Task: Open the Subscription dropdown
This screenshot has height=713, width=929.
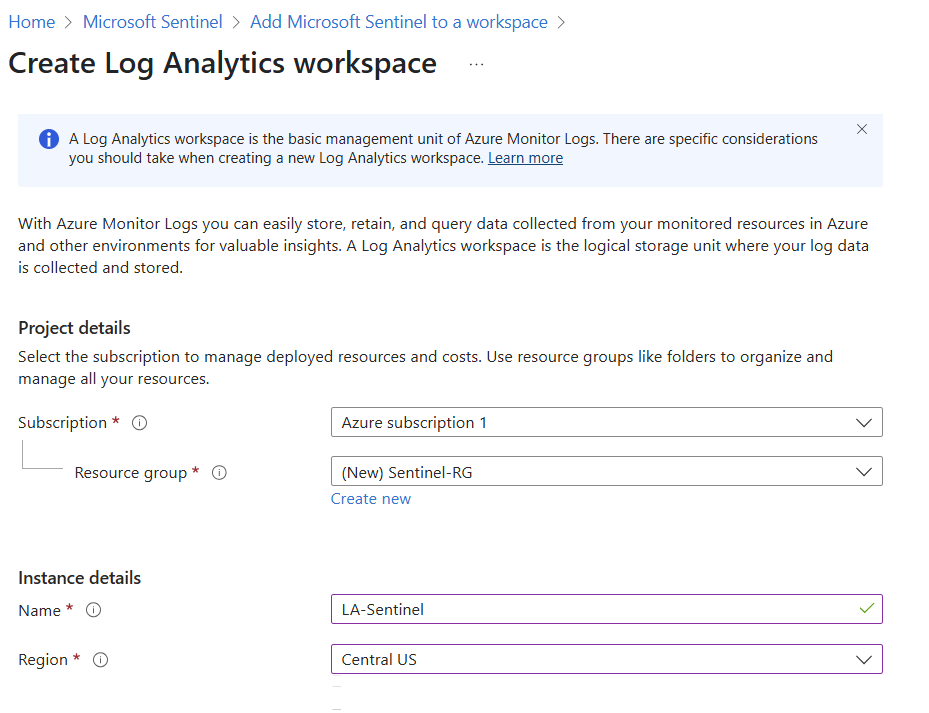Action: pyautogui.click(x=607, y=423)
